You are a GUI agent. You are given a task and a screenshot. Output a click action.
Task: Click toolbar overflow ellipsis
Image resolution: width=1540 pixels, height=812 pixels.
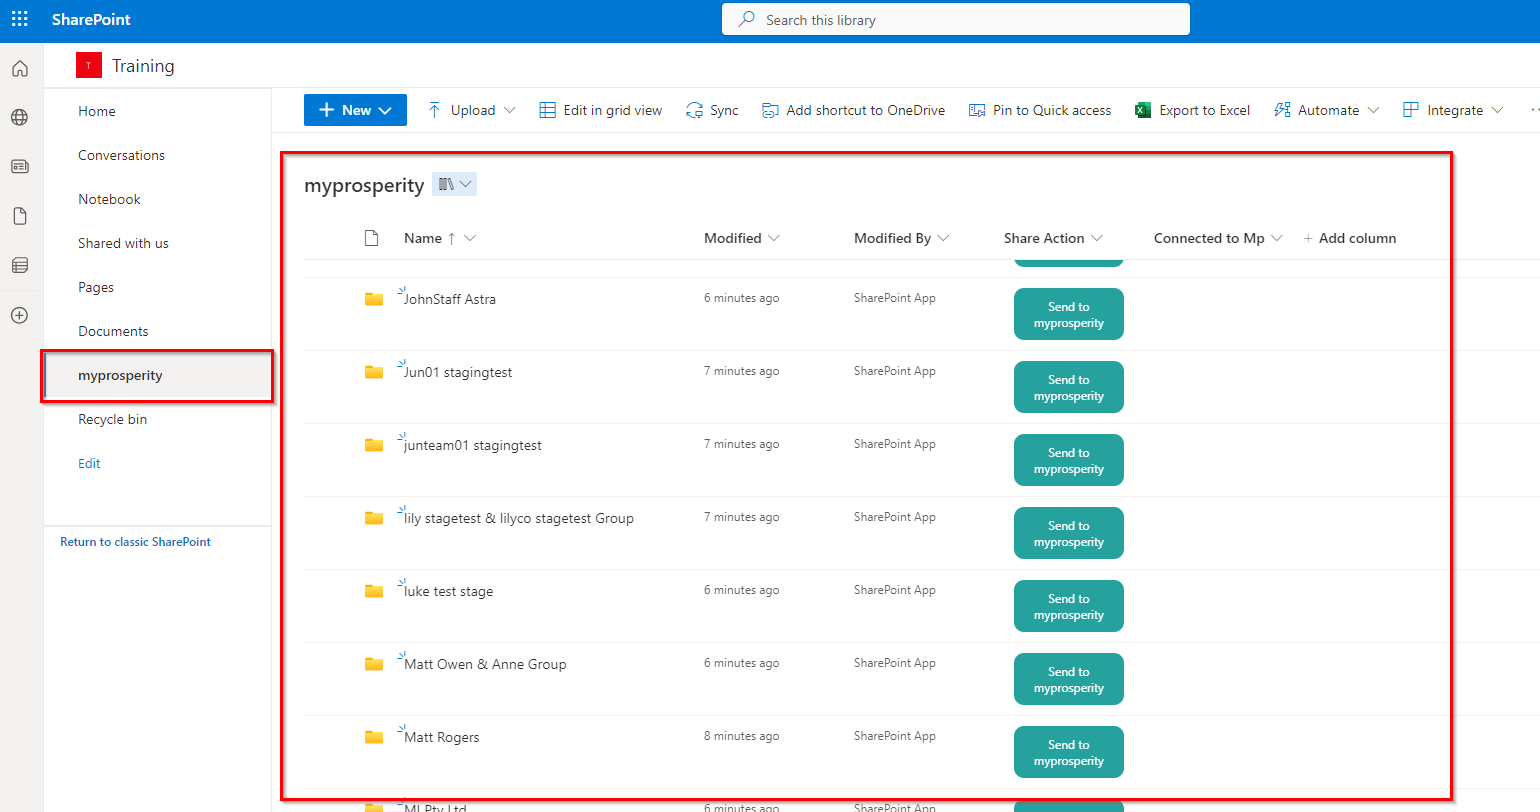tap(1534, 110)
